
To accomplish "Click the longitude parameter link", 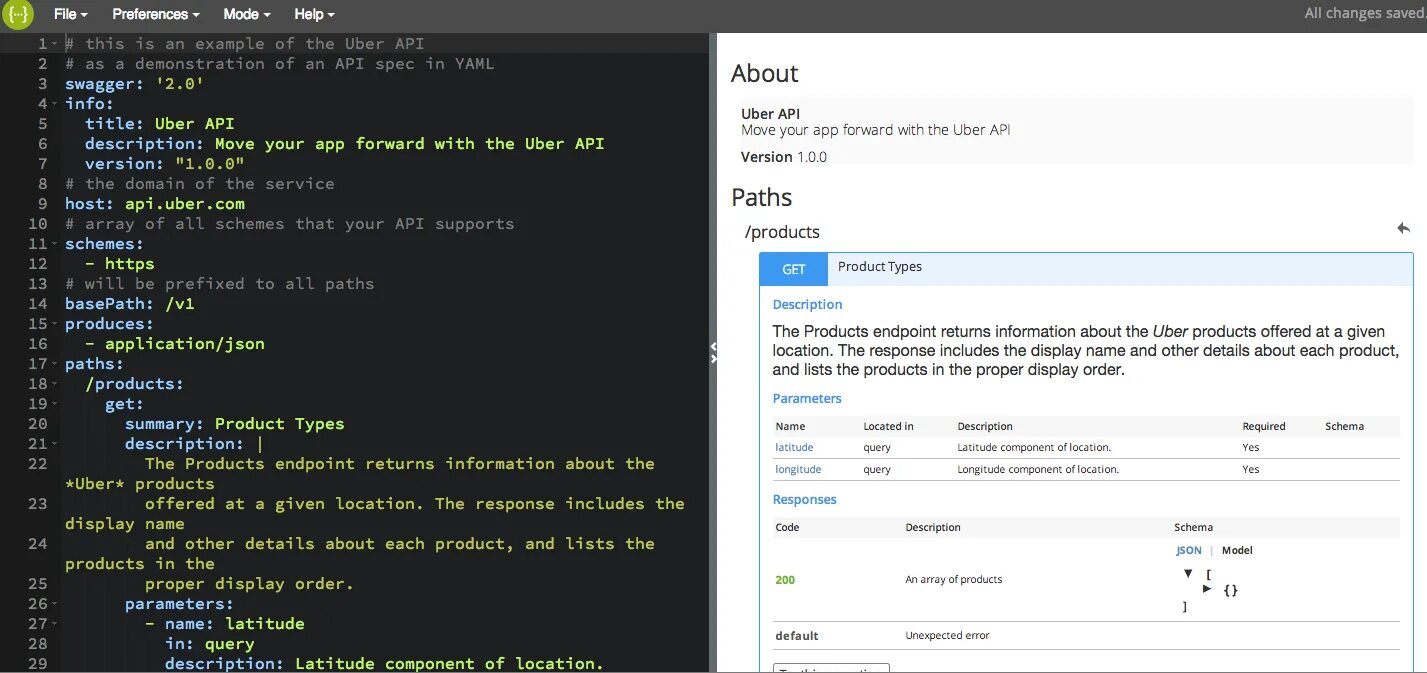I will pos(798,469).
